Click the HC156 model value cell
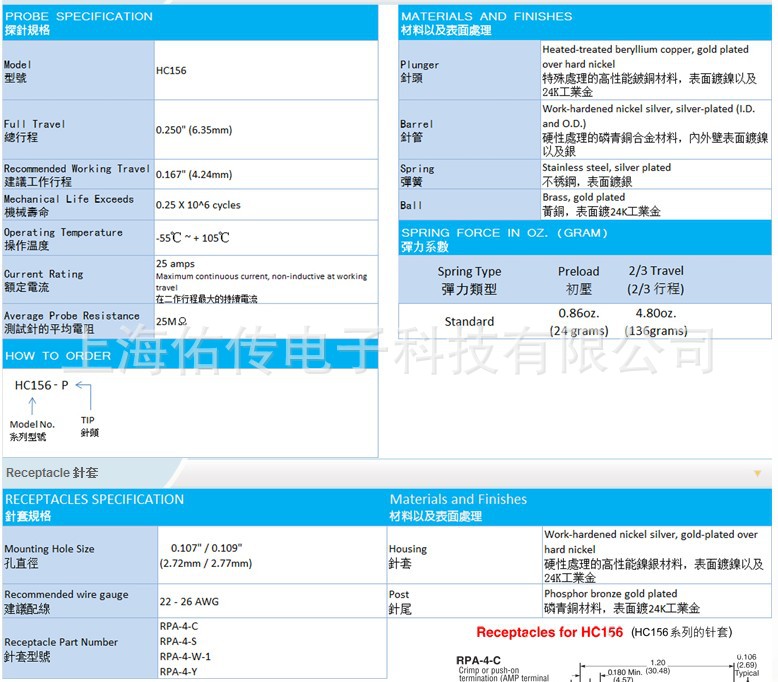The image size is (778, 682). (171, 71)
